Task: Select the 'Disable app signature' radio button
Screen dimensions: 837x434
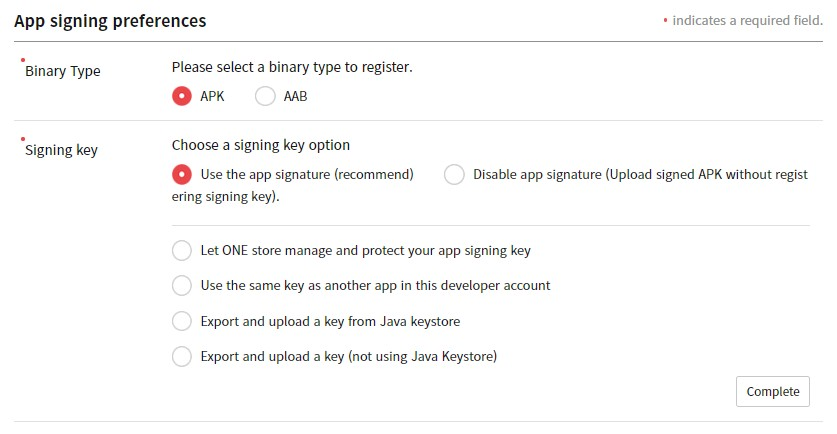Action: (x=454, y=174)
